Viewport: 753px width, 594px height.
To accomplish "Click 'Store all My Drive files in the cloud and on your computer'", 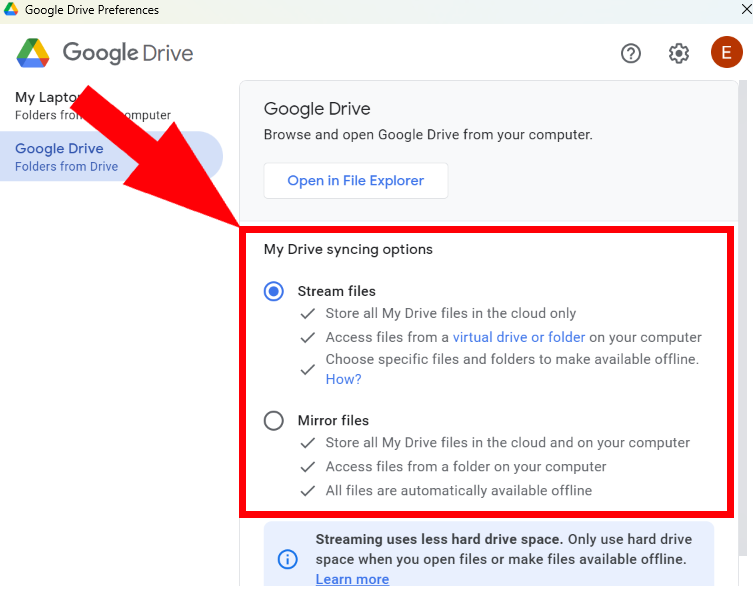I will tap(508, 442).
